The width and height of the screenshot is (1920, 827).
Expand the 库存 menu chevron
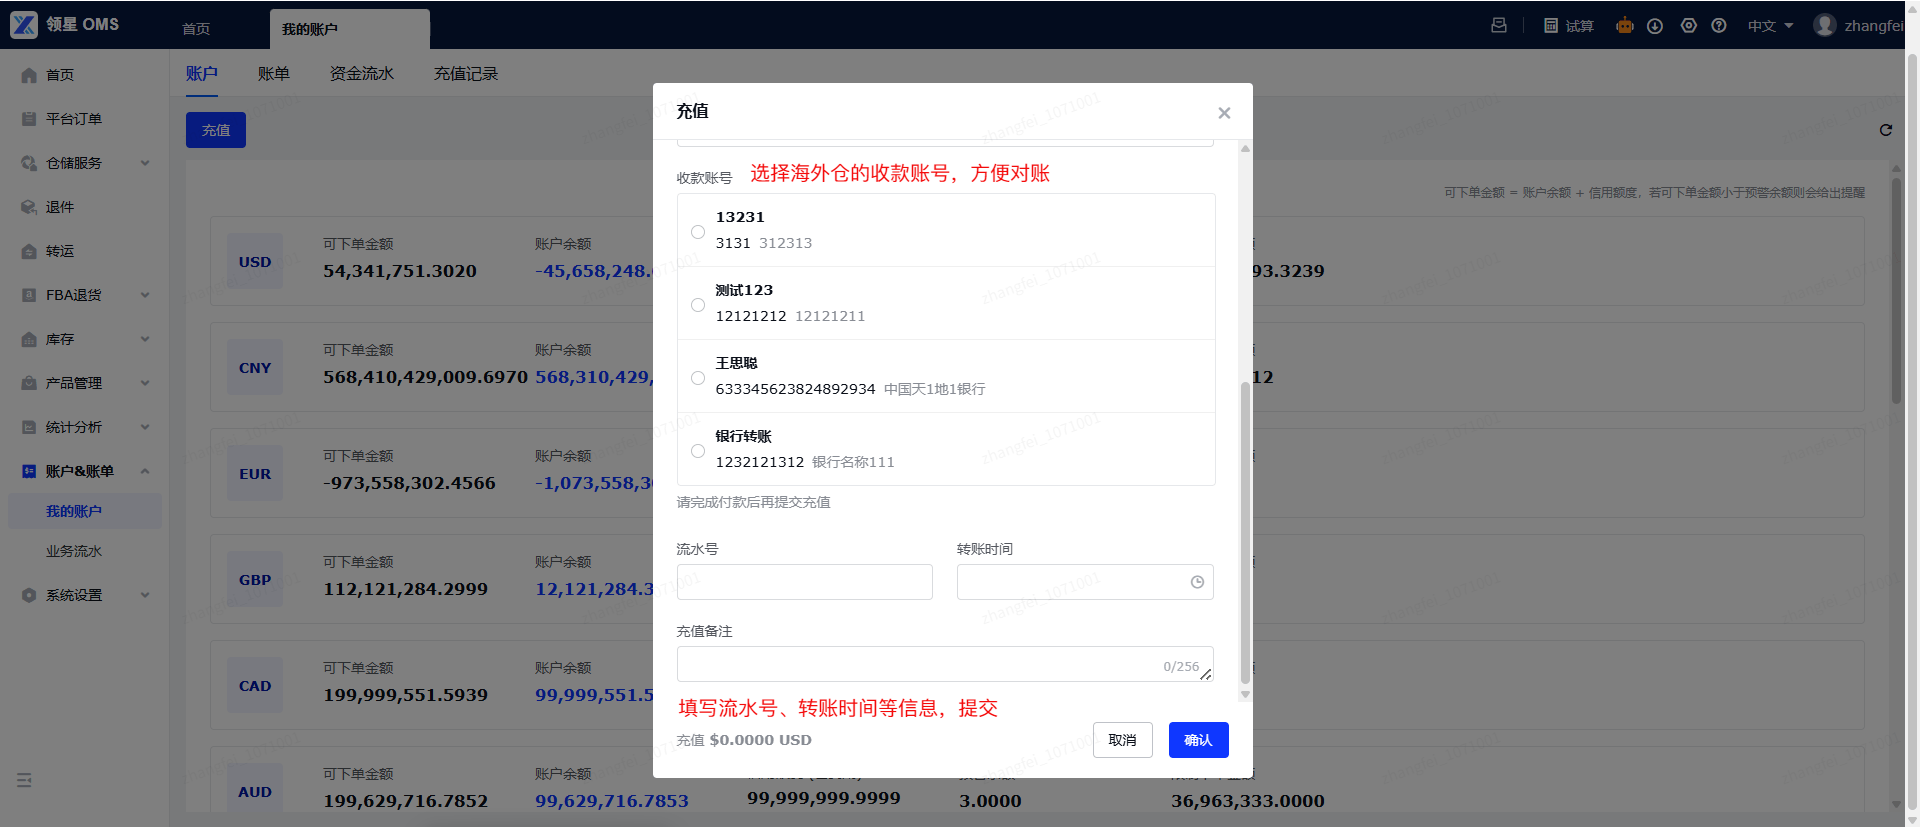coord(145,339)
